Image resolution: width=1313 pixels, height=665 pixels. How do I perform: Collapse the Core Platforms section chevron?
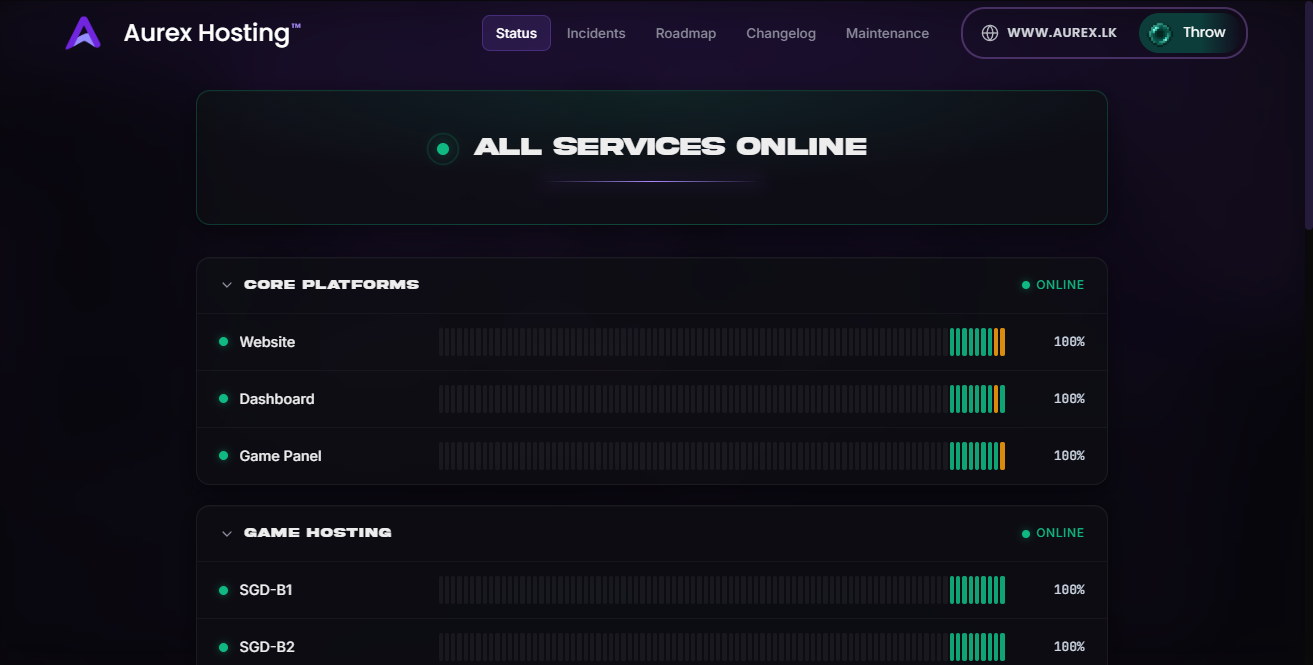pos(226,285)
